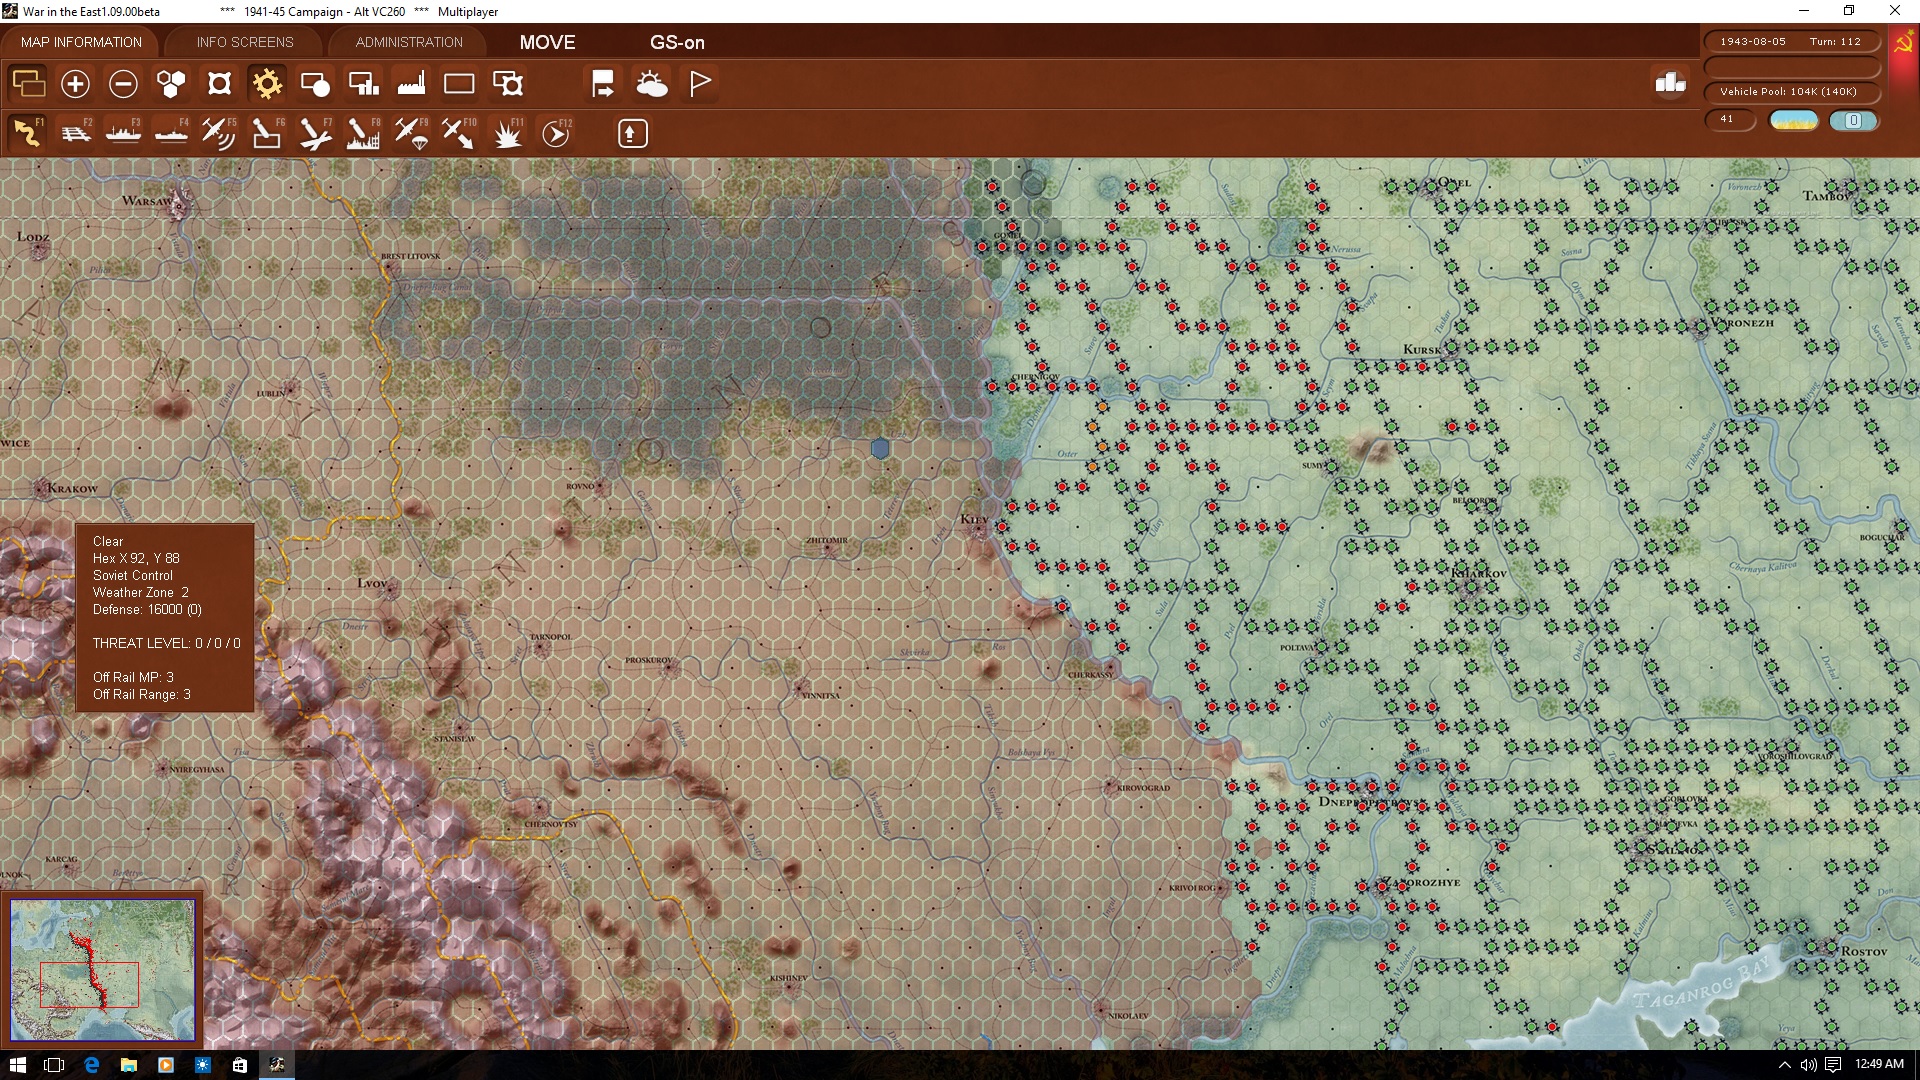This screenshot has height=1080, width=1920.
Task: Open the Map Information tab
Action: click(81, 42)
